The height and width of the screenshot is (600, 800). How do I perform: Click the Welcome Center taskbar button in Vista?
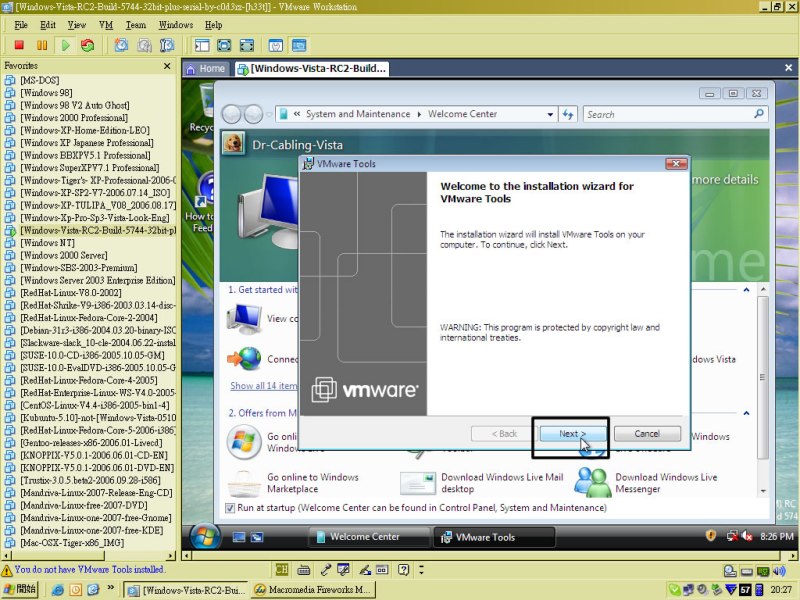(369, 537)
